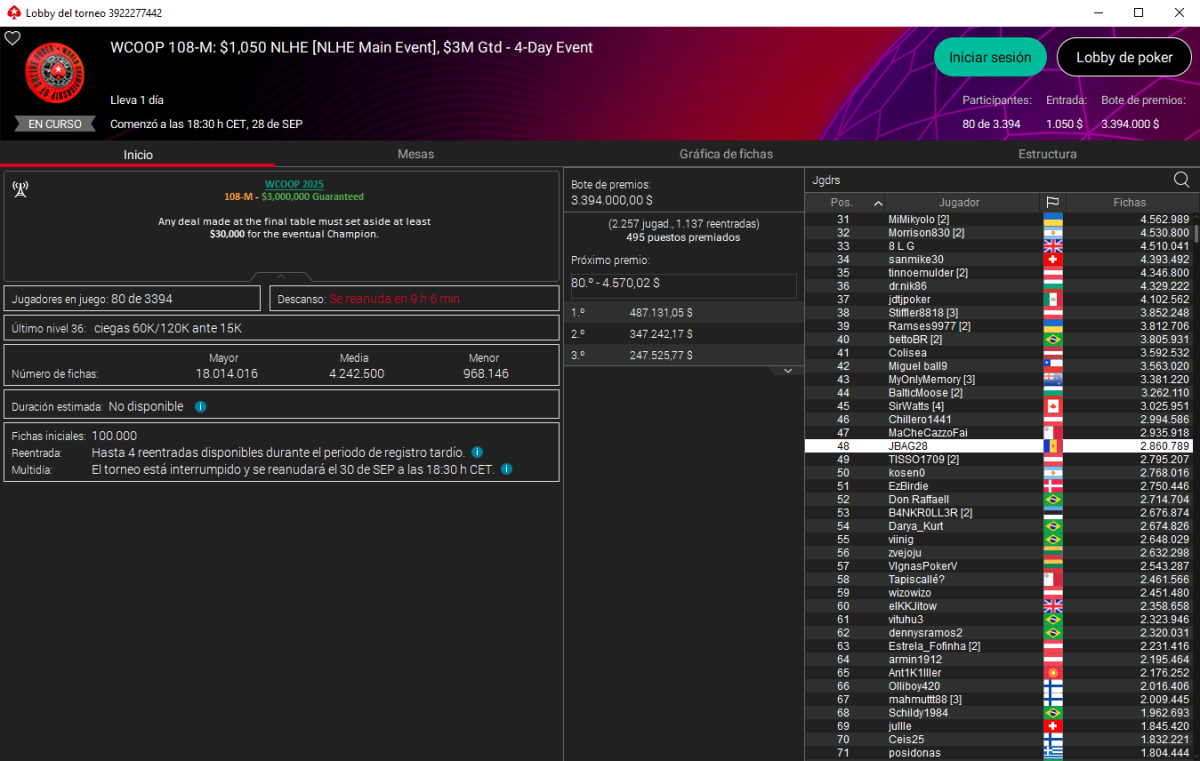Click the Jgdrs search field
The image size is (1200, 761).
pyautogui.click(x=988, y=180)
